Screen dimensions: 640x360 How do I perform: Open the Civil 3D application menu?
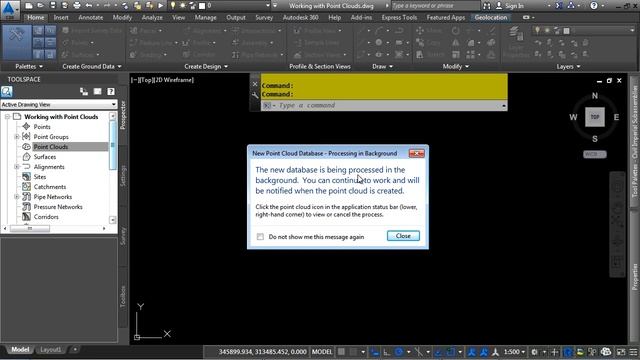(9, 10)
